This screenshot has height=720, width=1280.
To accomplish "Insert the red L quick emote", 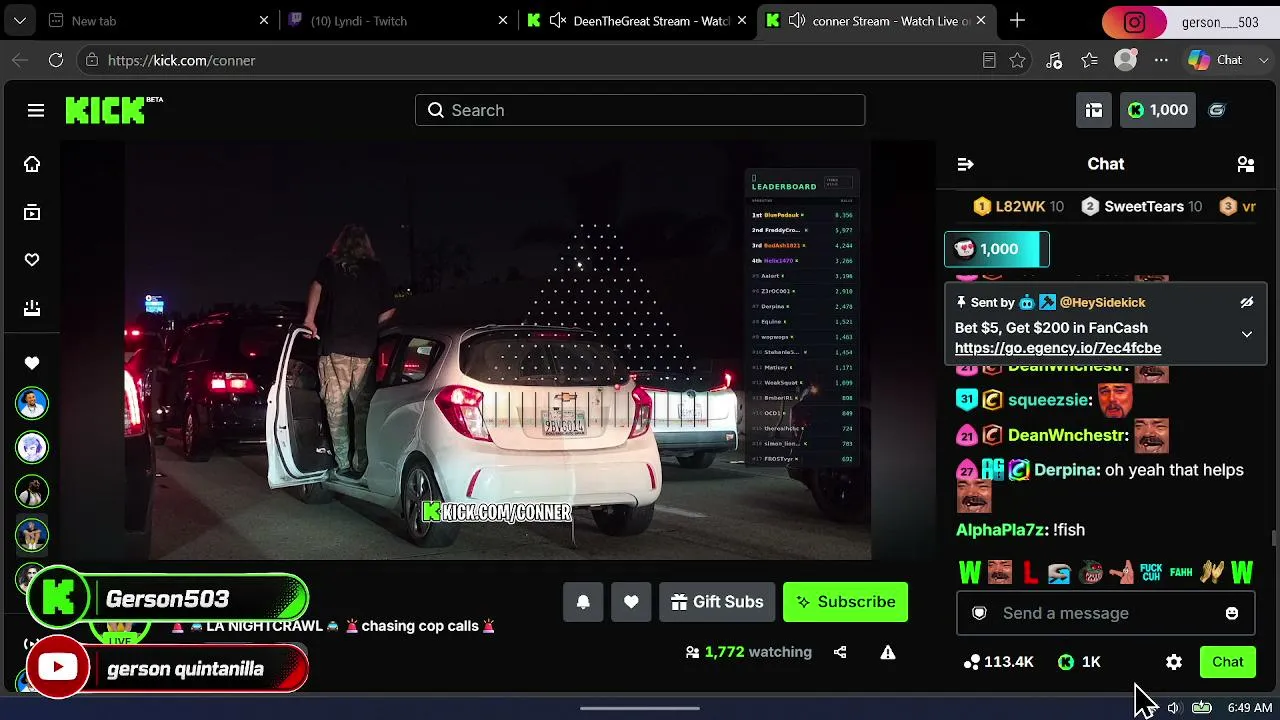I will [1030, 573].
